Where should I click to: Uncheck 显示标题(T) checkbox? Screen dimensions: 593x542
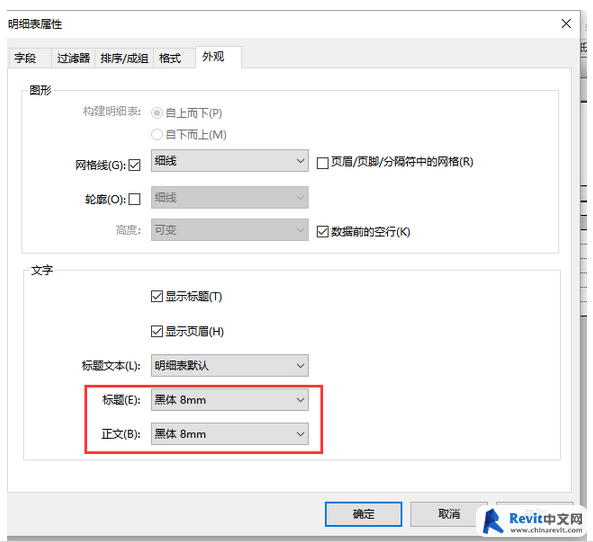pos(157,296)
